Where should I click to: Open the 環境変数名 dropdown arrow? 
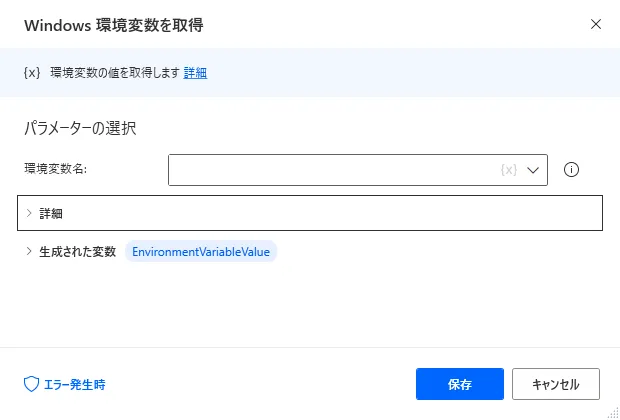click(x=534, y=170)
